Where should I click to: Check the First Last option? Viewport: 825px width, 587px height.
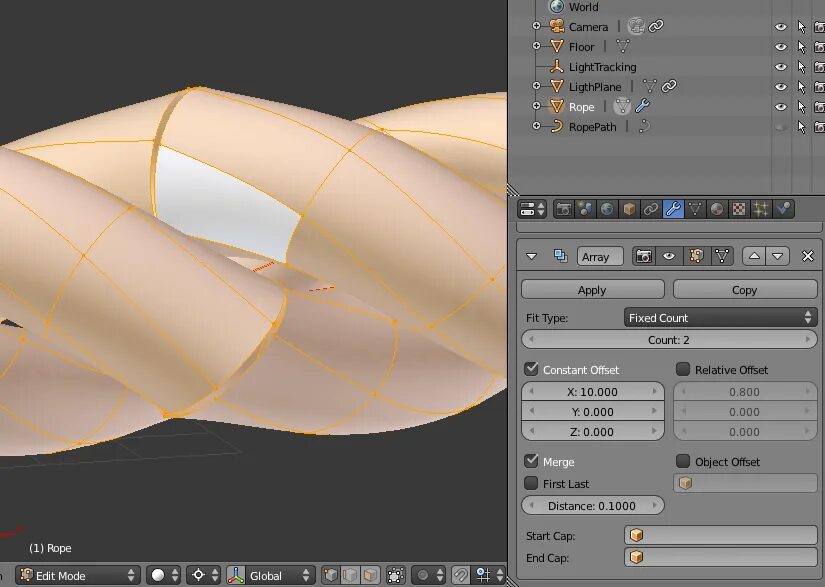click(530, 483)
